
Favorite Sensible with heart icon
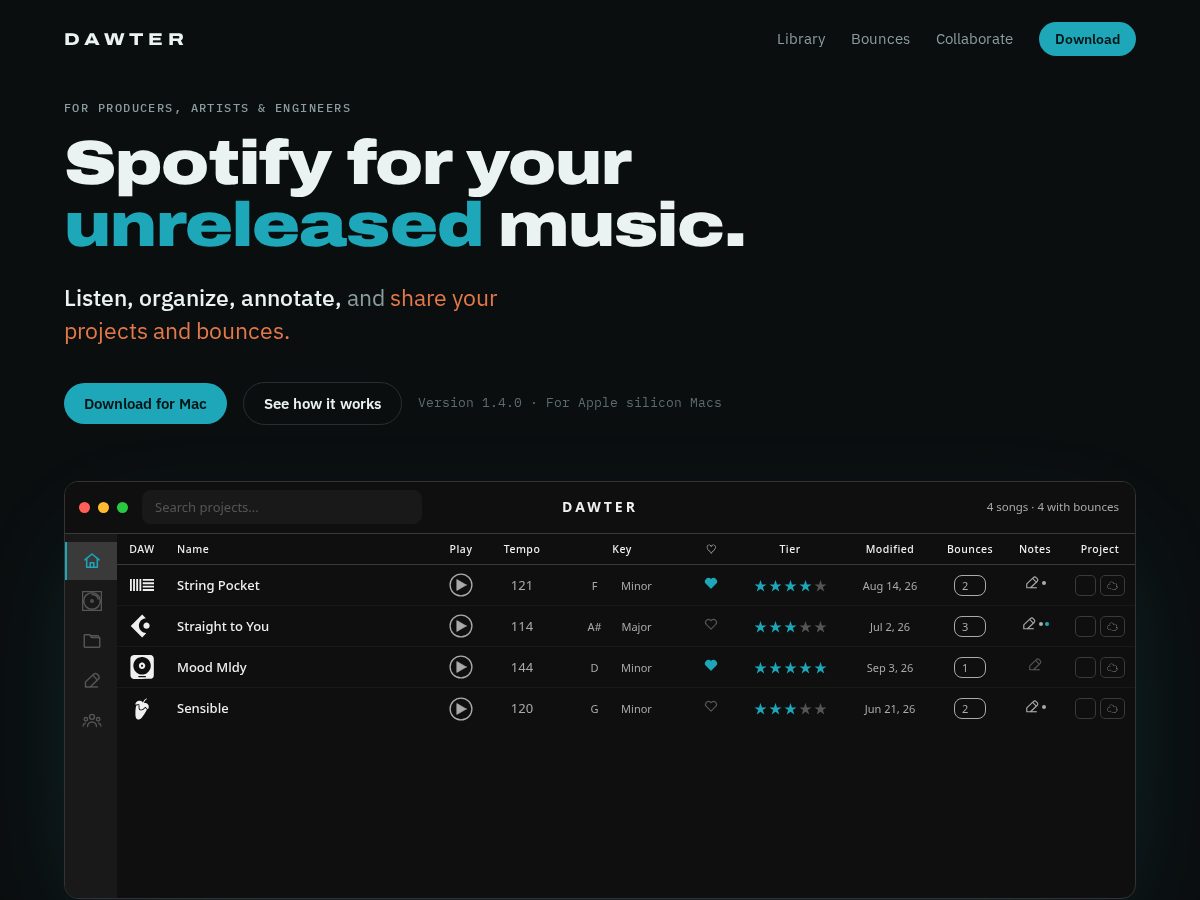[x=711, y=706]
